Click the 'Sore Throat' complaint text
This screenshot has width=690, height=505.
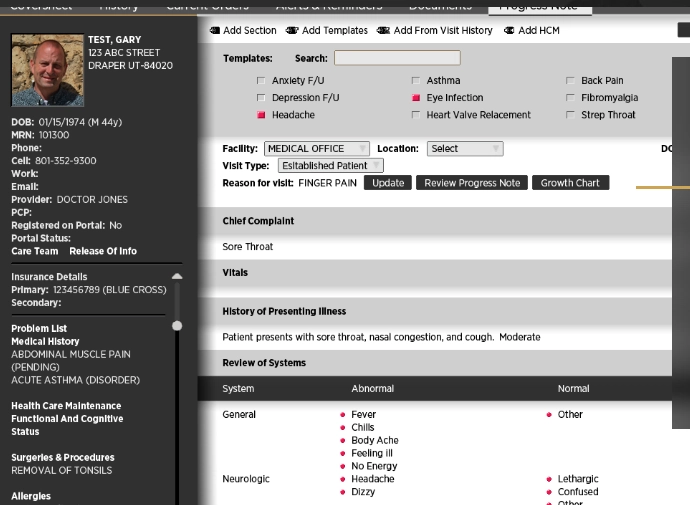[x=248, y=247]
